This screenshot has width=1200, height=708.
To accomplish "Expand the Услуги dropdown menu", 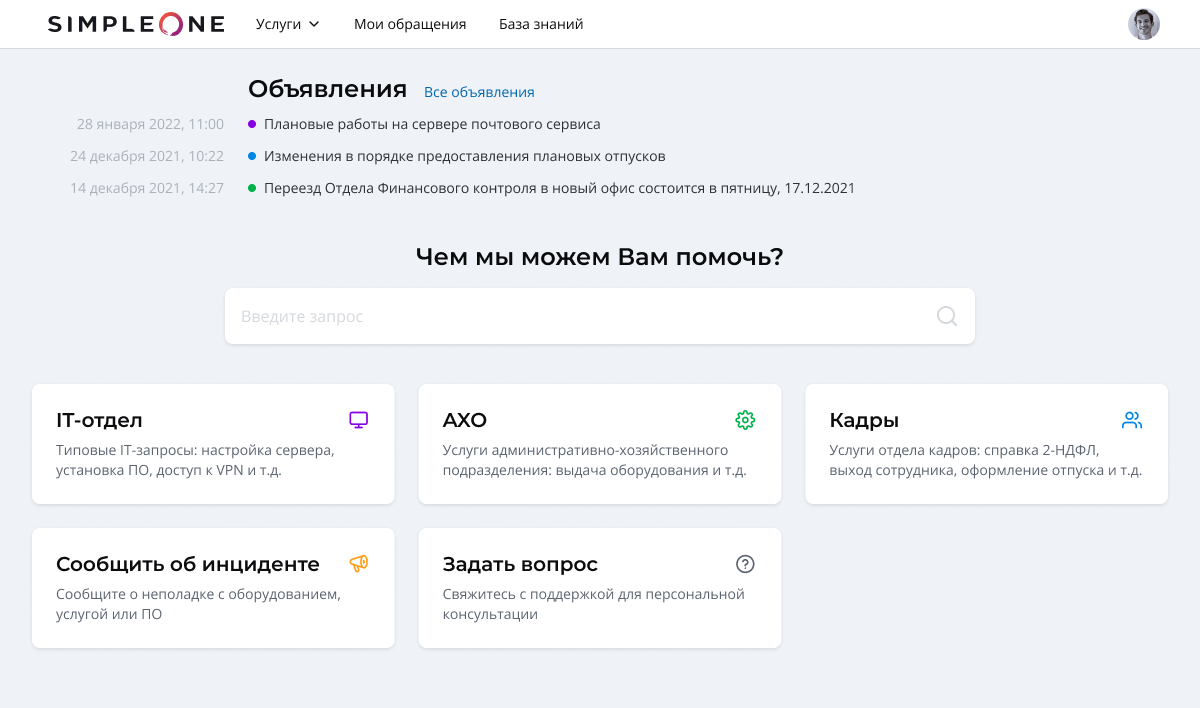I will click(x=287, y=25).
